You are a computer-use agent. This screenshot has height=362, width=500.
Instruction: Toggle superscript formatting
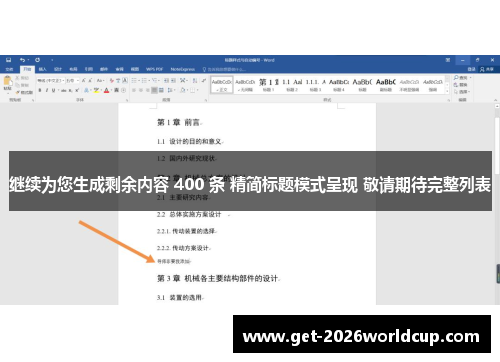point(77,90)
